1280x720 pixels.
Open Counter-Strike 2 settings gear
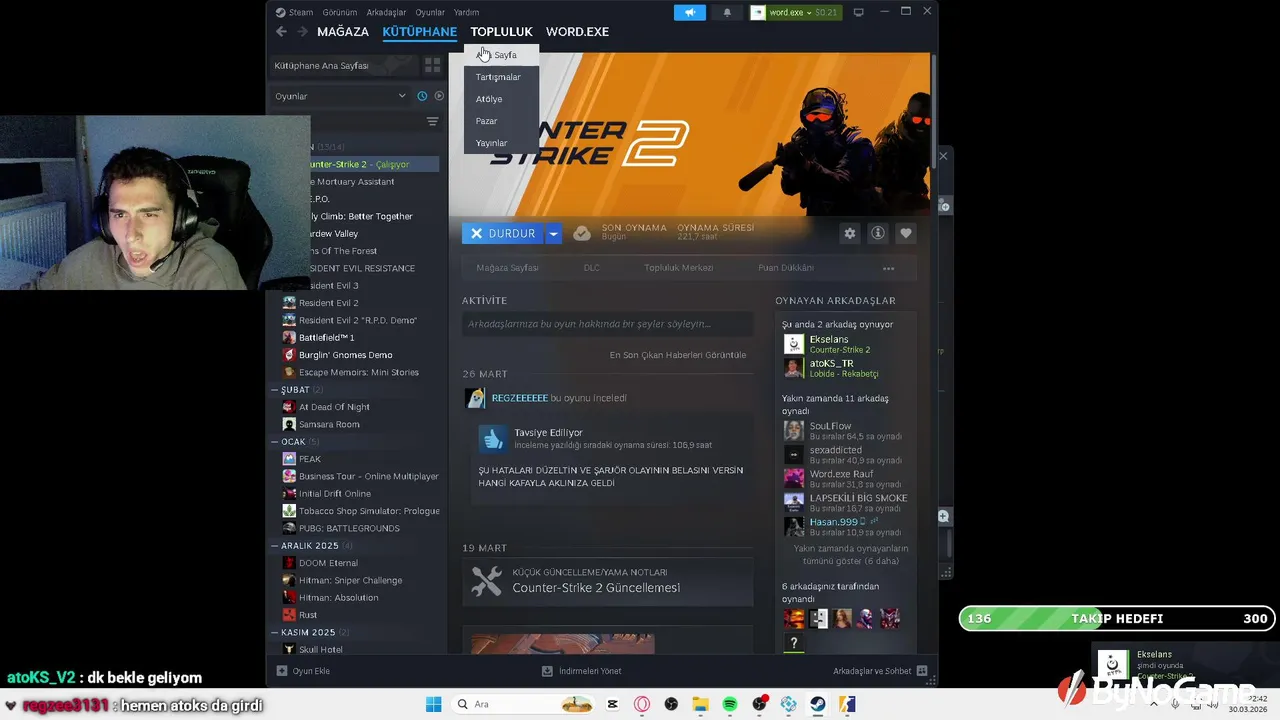pyautogui.click(x=850, y=233)
